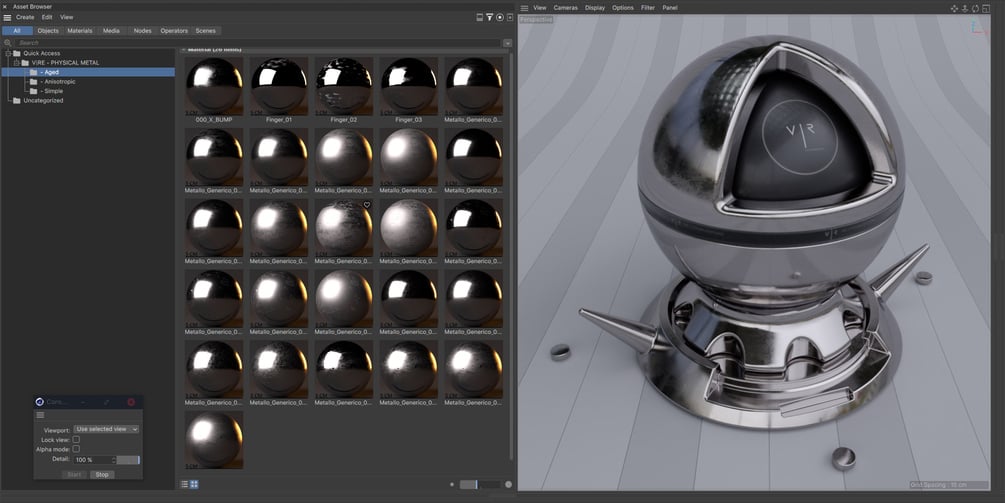The width and height of the screenshot is (1005, 503).
Task: Click the viewport XYZ axis gizmo
Action: [980, 26]
